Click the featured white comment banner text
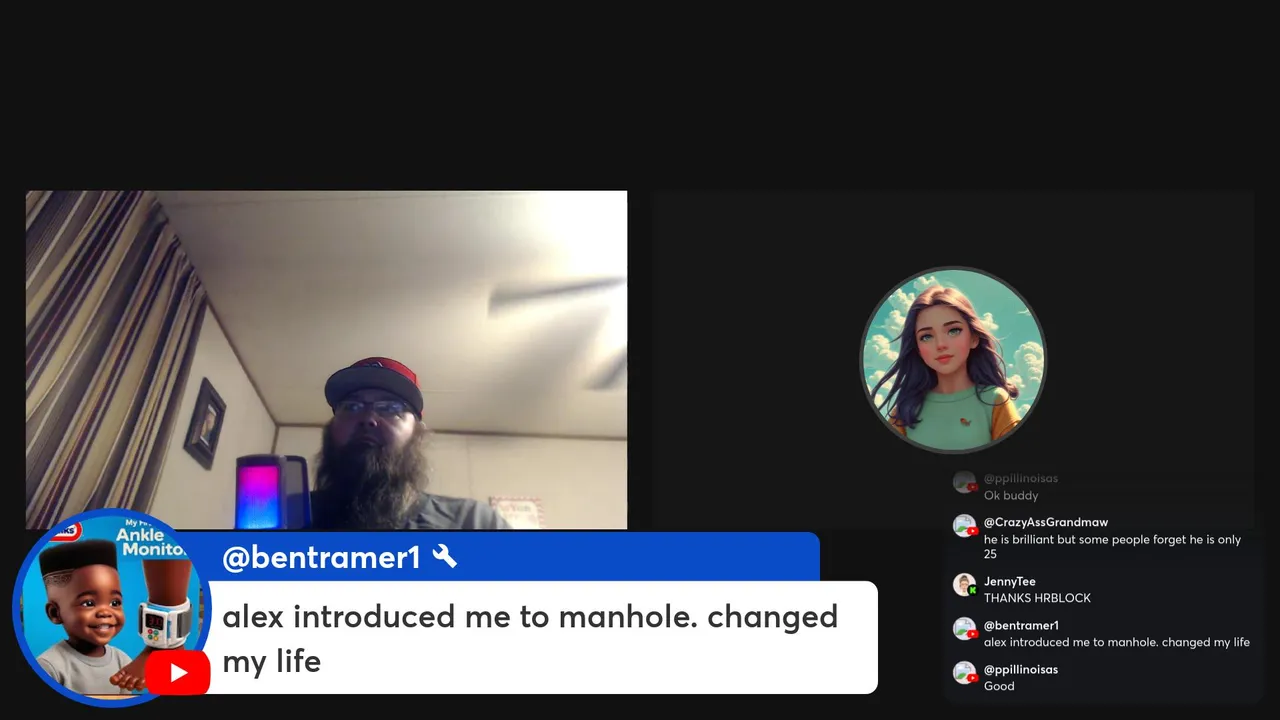1280x720 pixels. pos(530,638)
